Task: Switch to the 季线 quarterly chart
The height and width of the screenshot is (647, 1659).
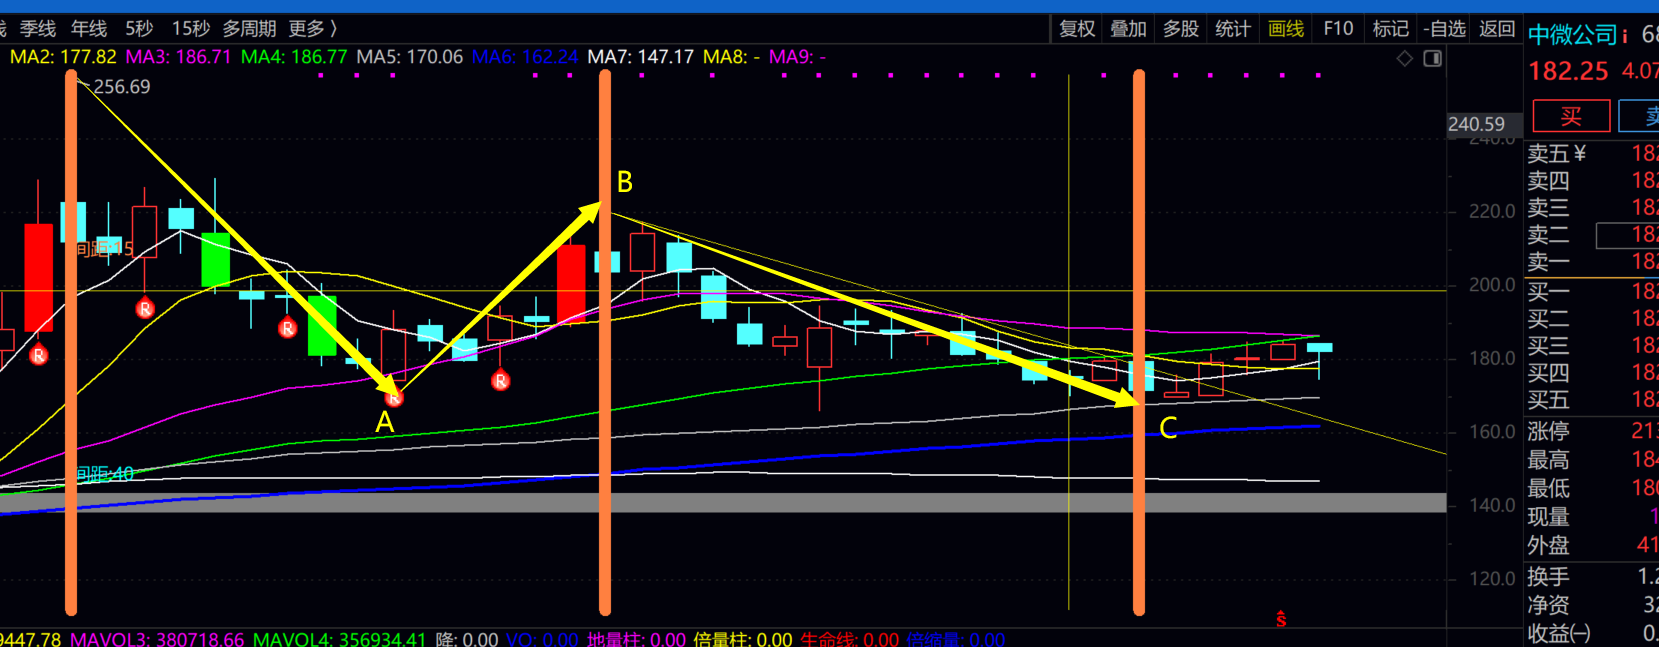Action: [x=38, y=29]
